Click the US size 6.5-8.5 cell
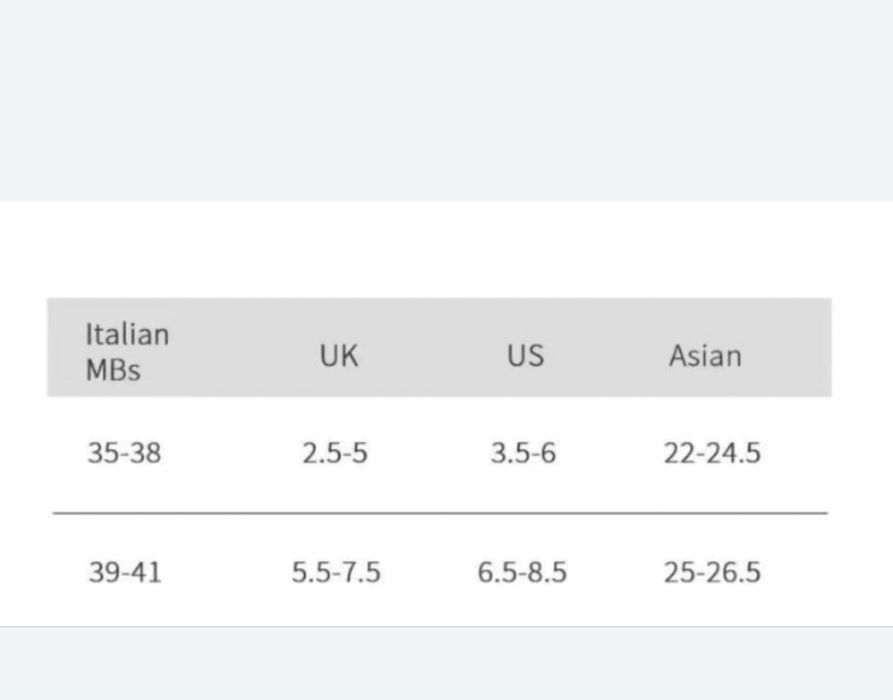Screen dimensions: 893x700 (522, 572)
